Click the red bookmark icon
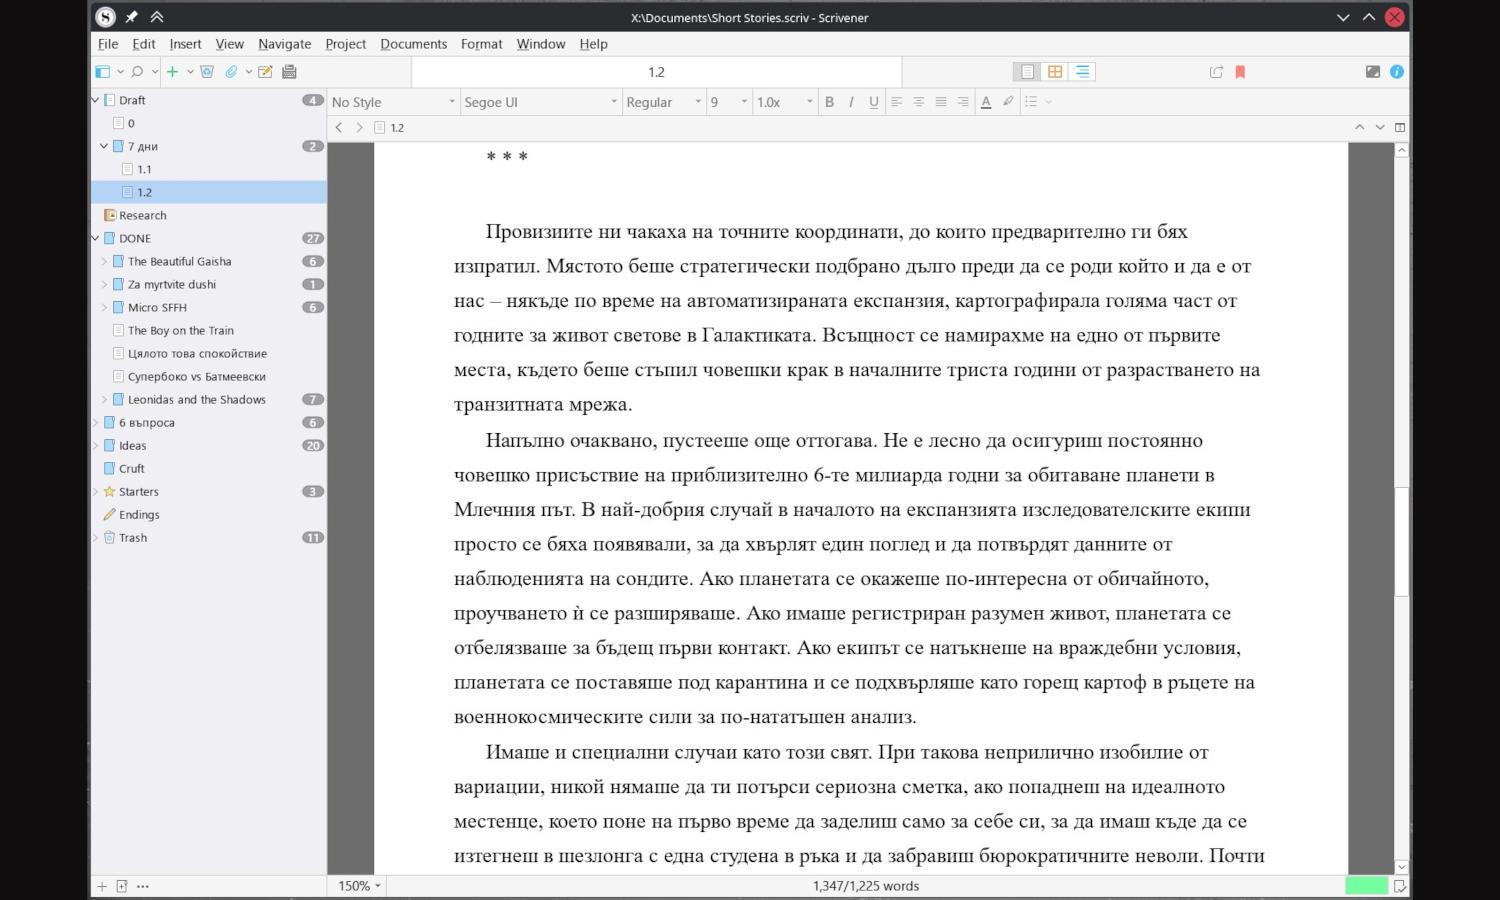Screen dimensions: 1500x900 point(1240,72)
